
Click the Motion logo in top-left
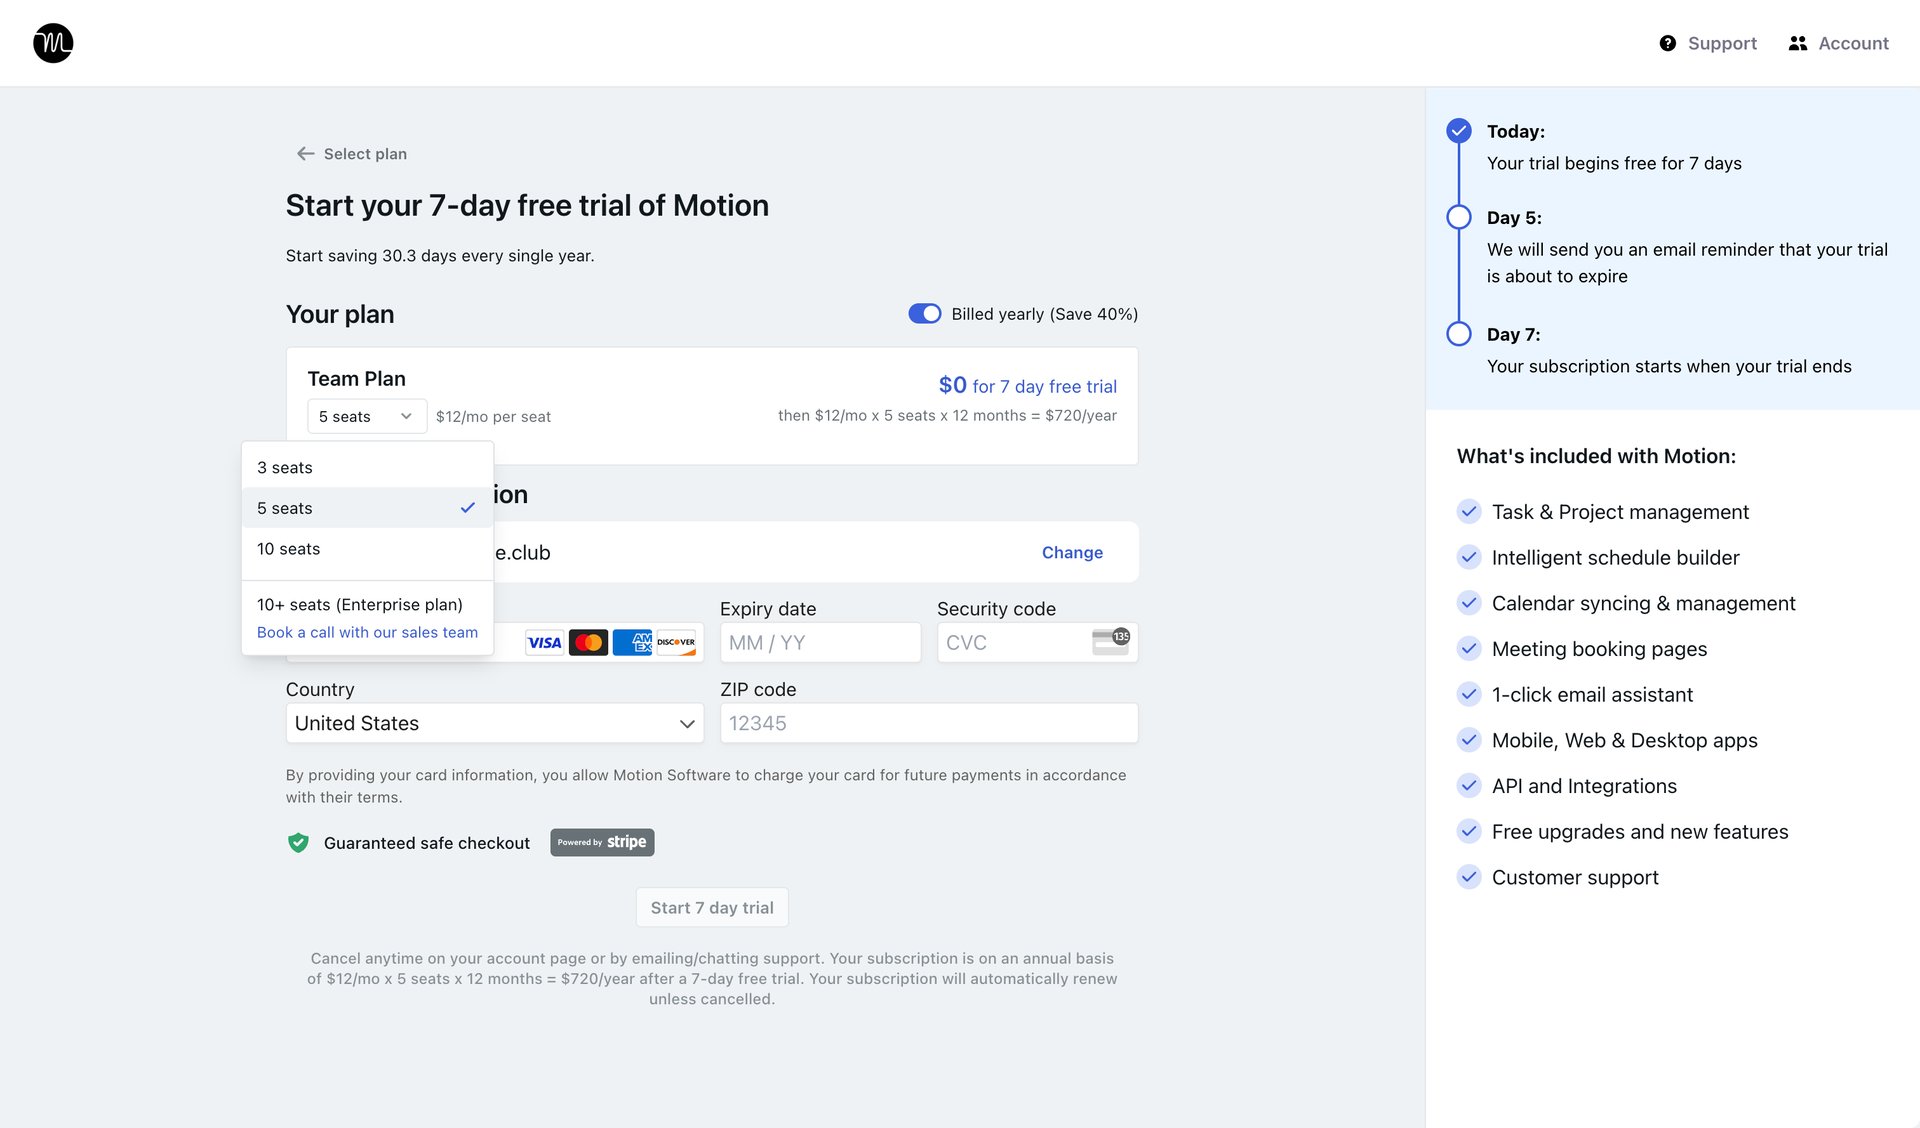(x=52, y=43)
